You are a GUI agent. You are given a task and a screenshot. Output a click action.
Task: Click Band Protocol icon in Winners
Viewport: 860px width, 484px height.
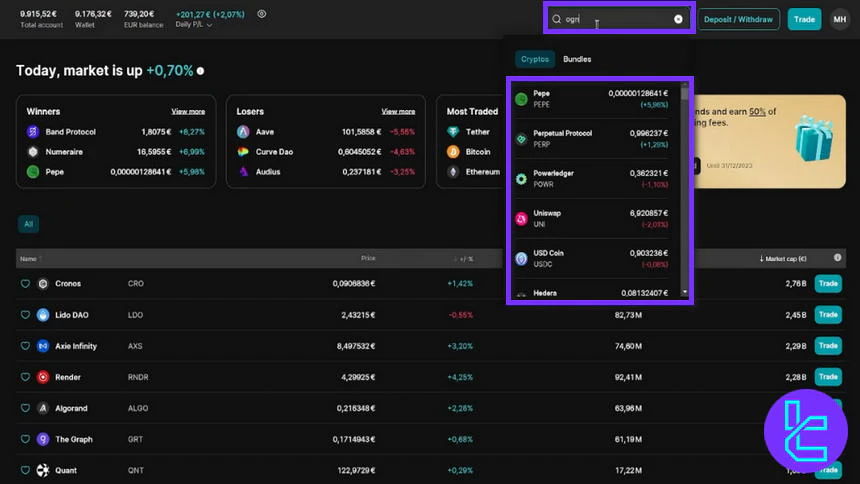pos(33,132)
